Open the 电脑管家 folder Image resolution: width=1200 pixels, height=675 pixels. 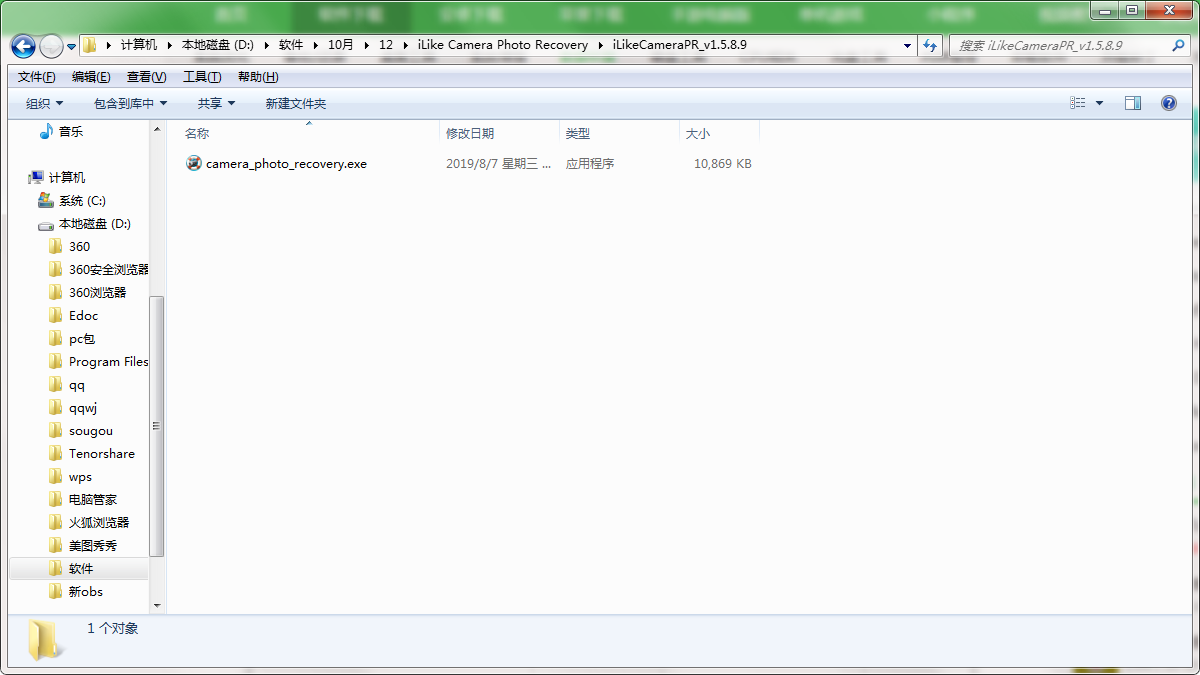(92, 499)
